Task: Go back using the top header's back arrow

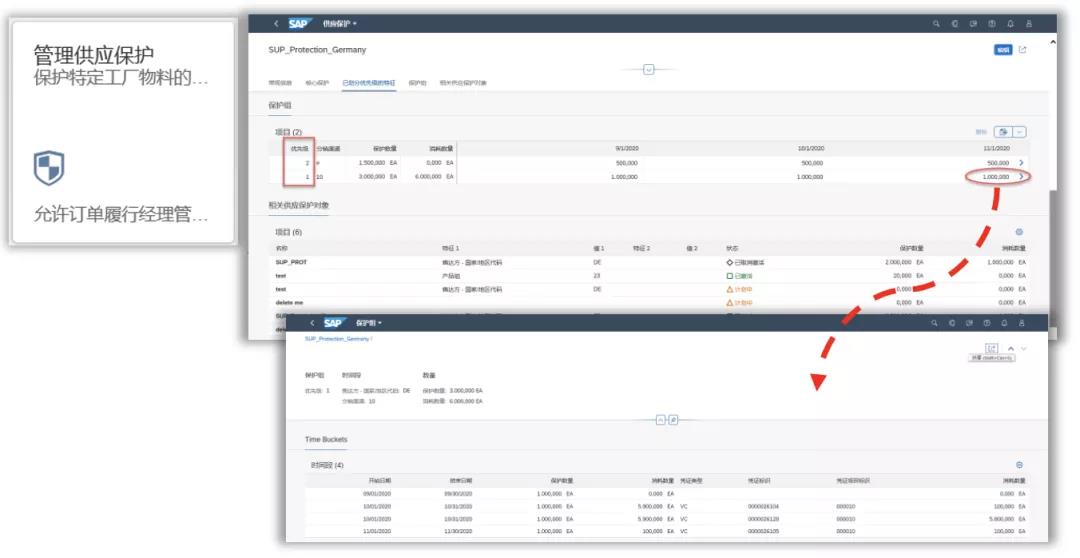Action: point(277,23)
